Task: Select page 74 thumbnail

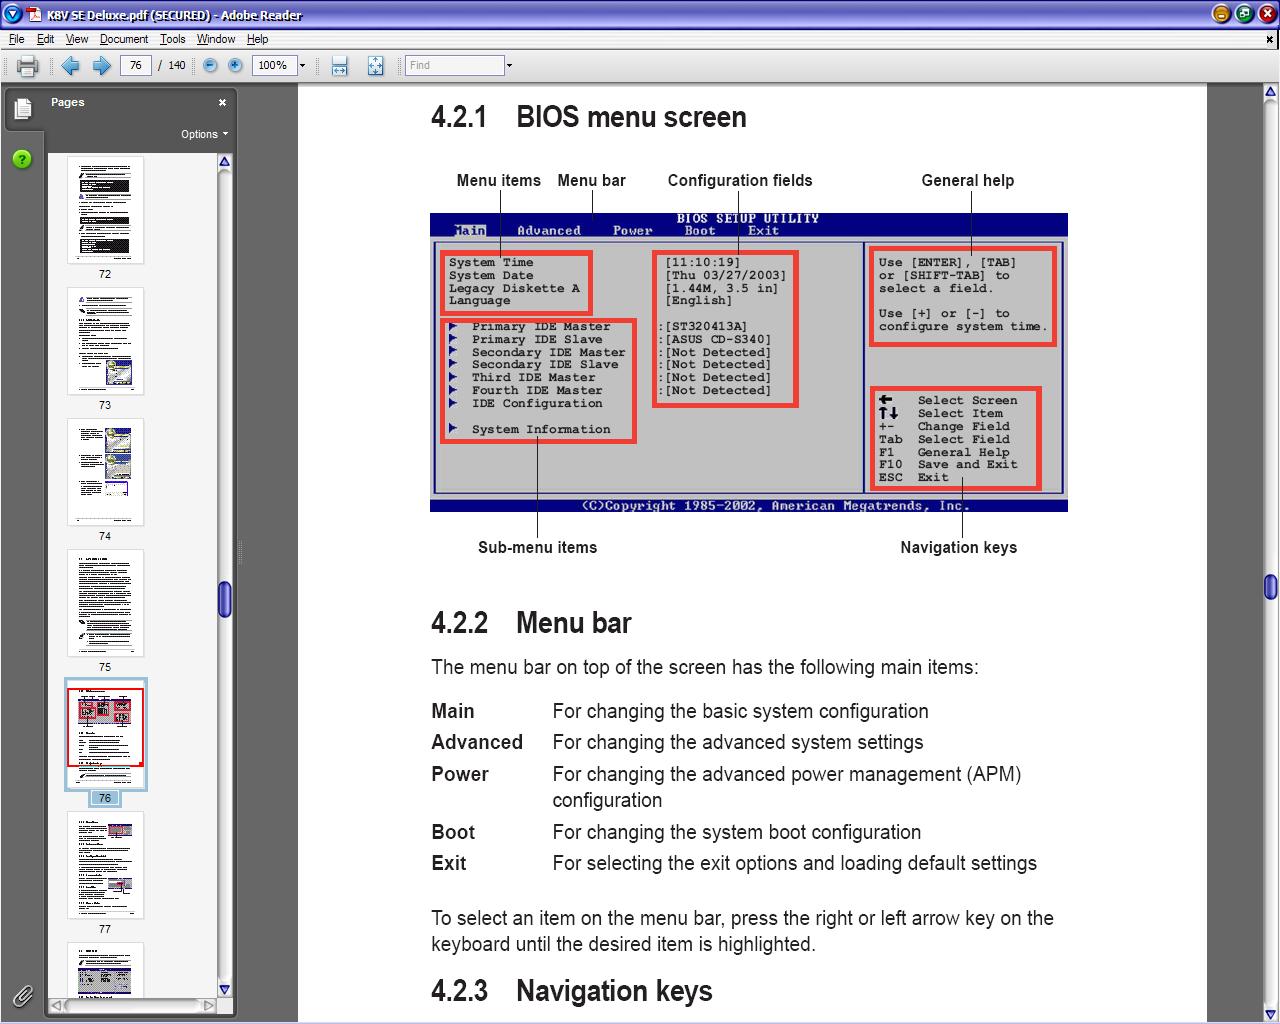Action: [x=105, y=472]
